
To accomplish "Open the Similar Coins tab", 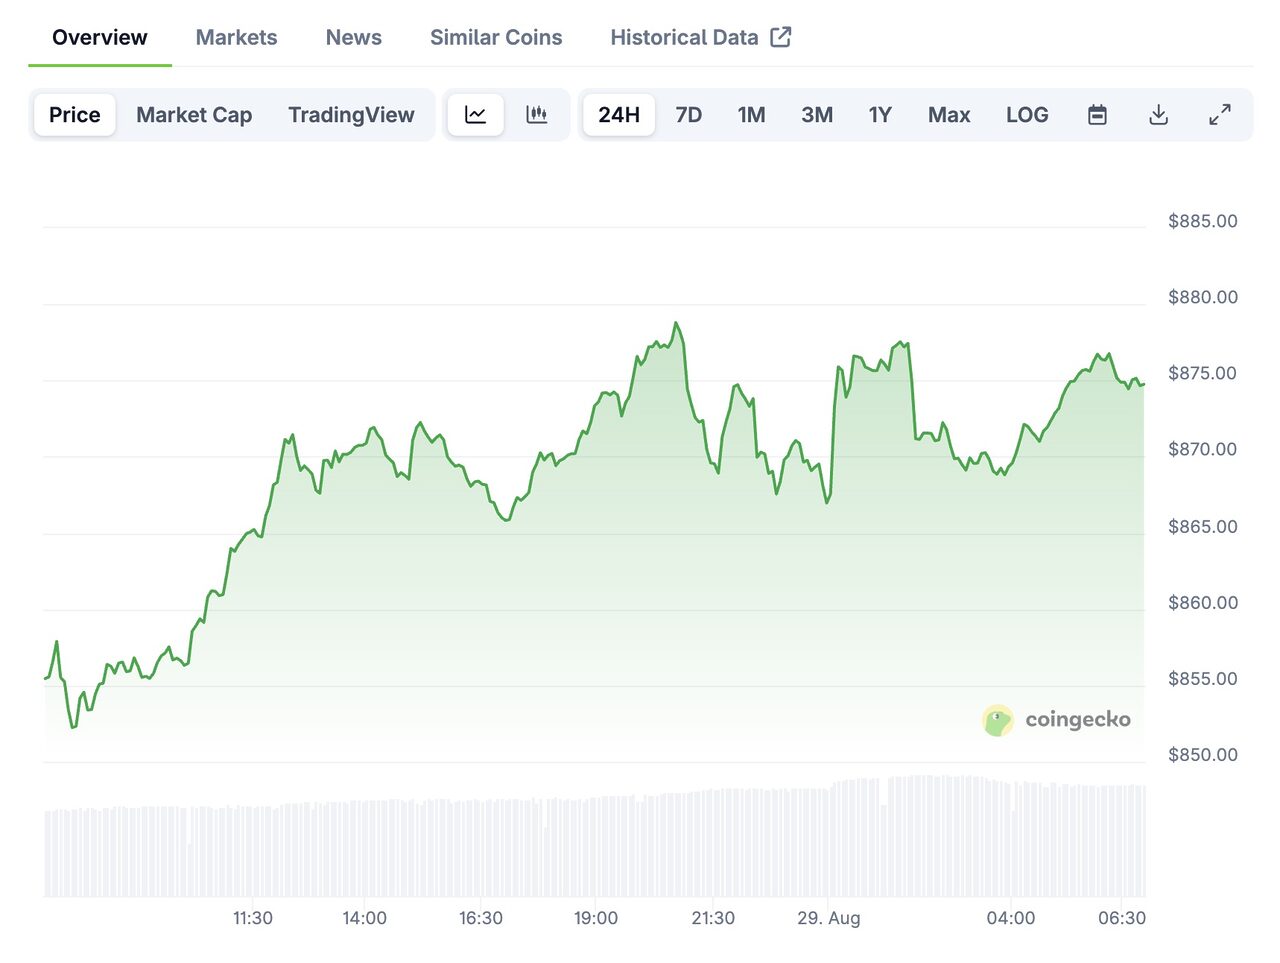I will pos(496,37).
